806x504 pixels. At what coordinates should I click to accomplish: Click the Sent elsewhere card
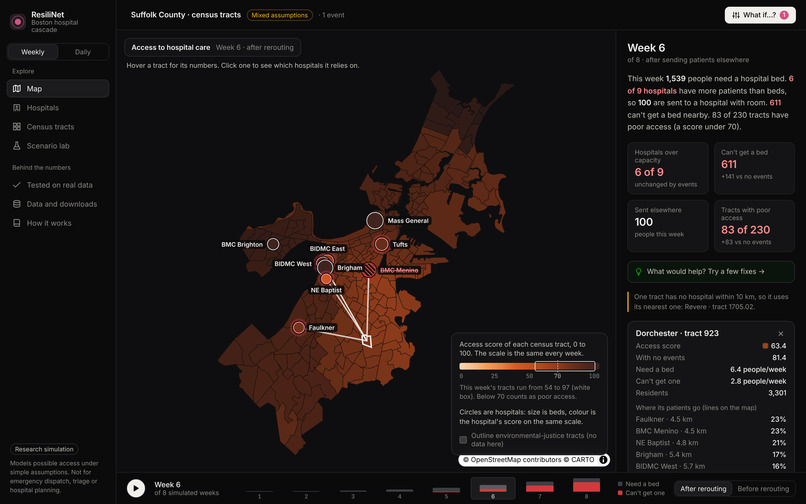coord(668,226)
